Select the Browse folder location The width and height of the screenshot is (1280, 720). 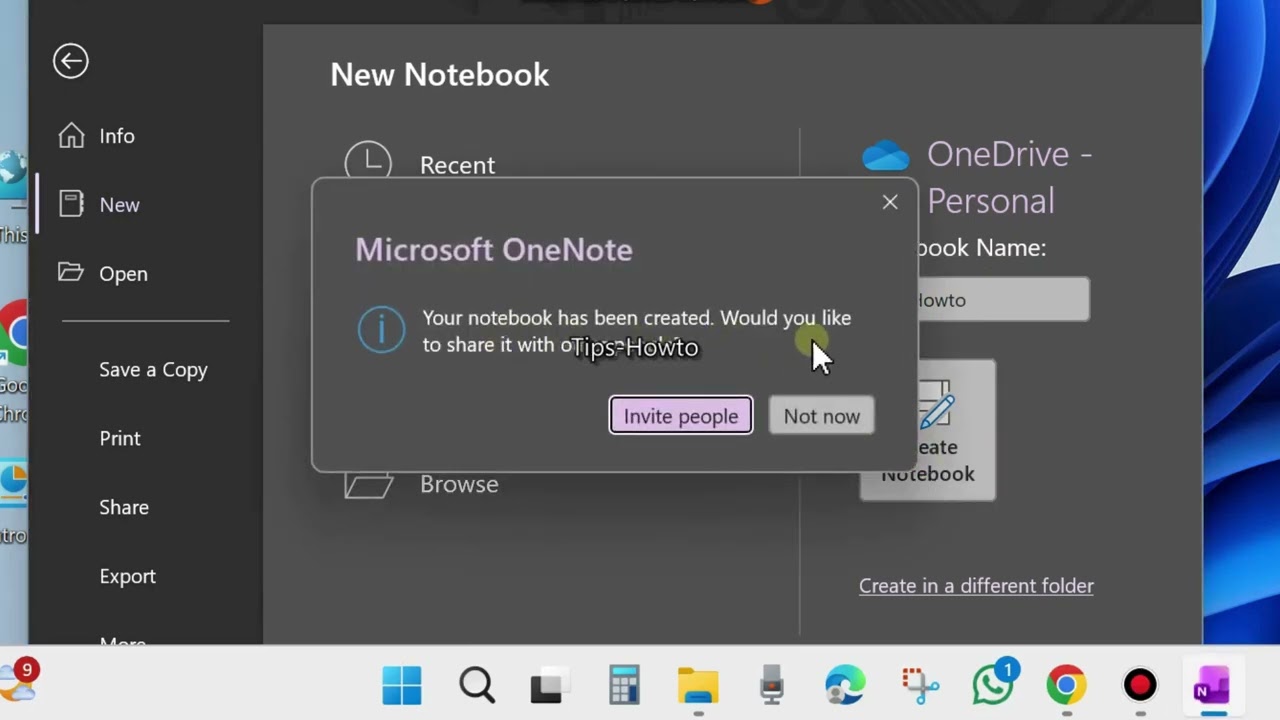coord(422,484)
